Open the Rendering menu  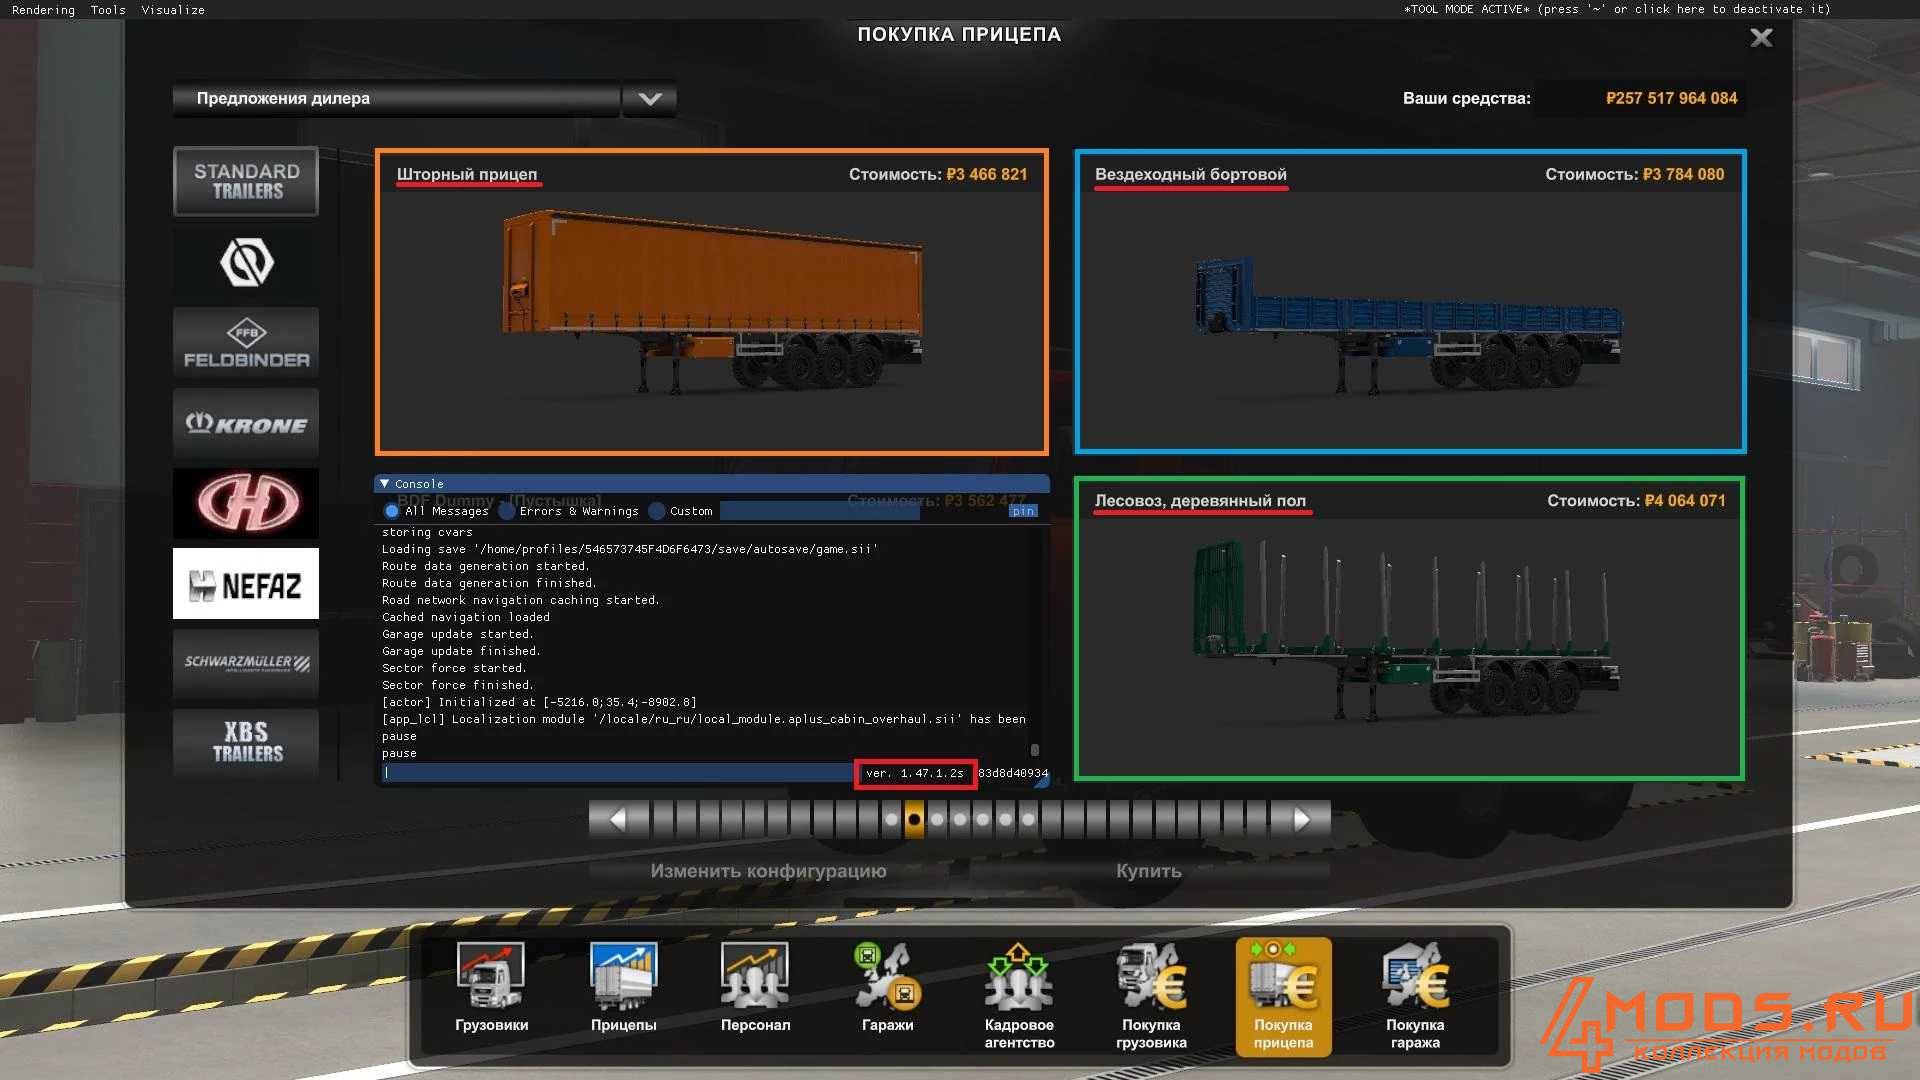pyautogui.click(x=43, y=10)
